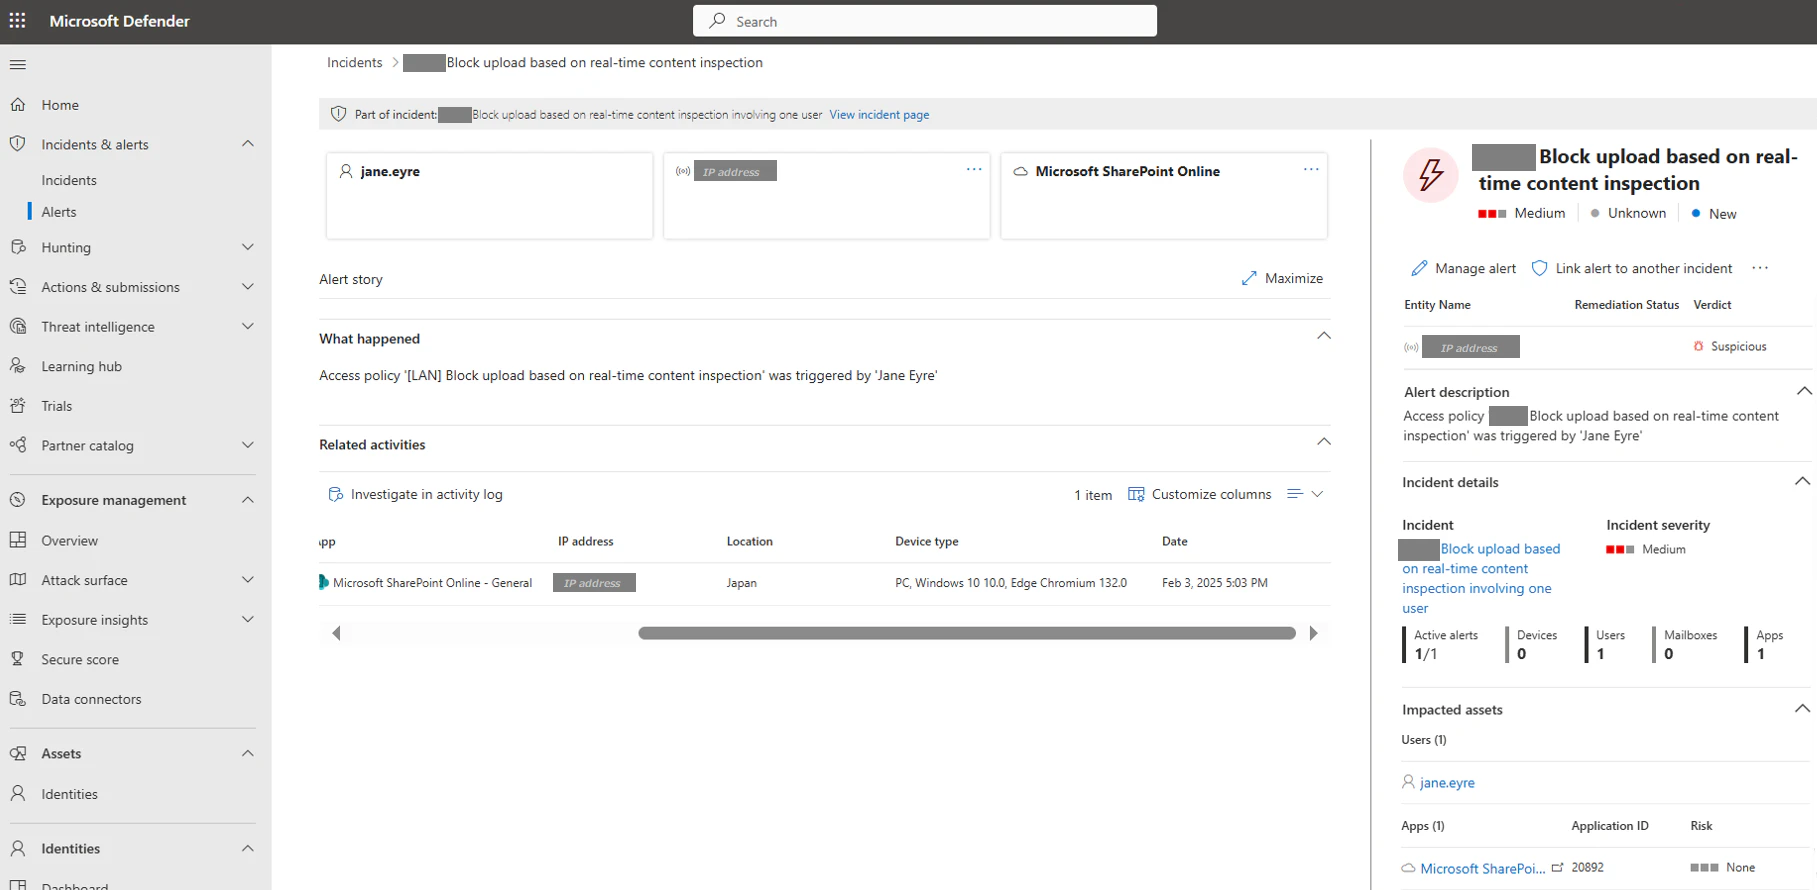This screenshot has width=1817, height=890.
Task: Collapse the Impacted assets section
Action: pos(1802,709)
